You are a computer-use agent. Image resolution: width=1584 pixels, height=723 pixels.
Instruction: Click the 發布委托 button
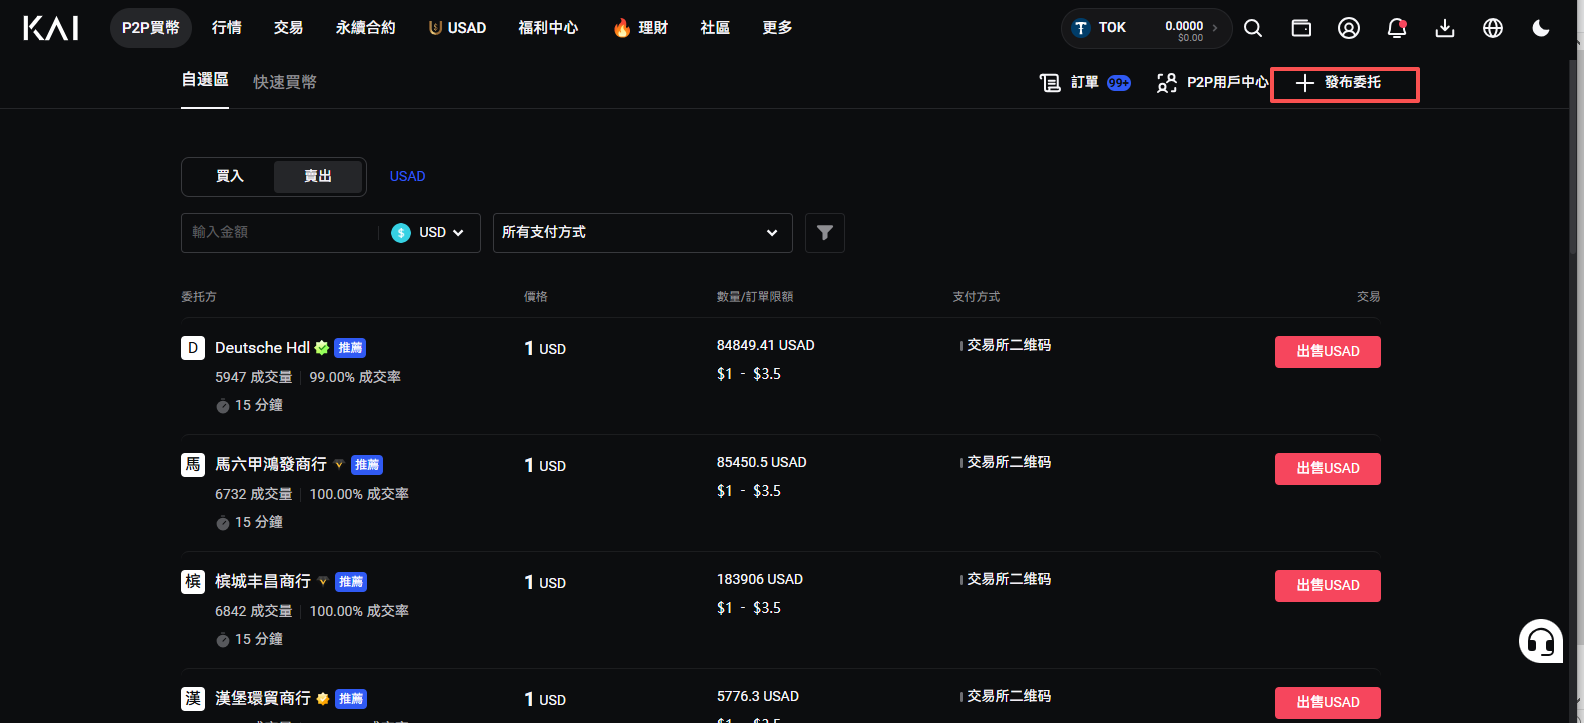[x=1344, y=84]
